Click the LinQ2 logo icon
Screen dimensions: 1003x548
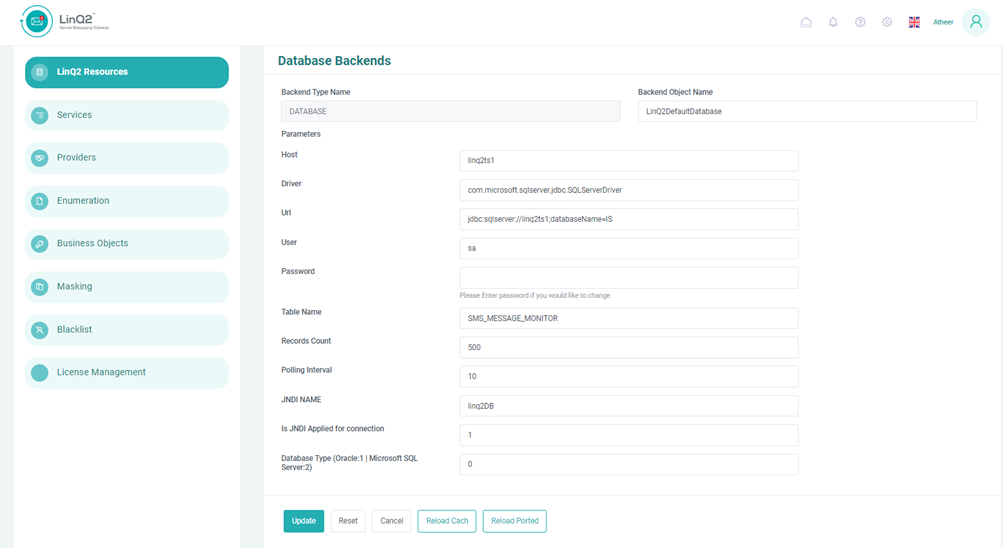click(36, 22)
